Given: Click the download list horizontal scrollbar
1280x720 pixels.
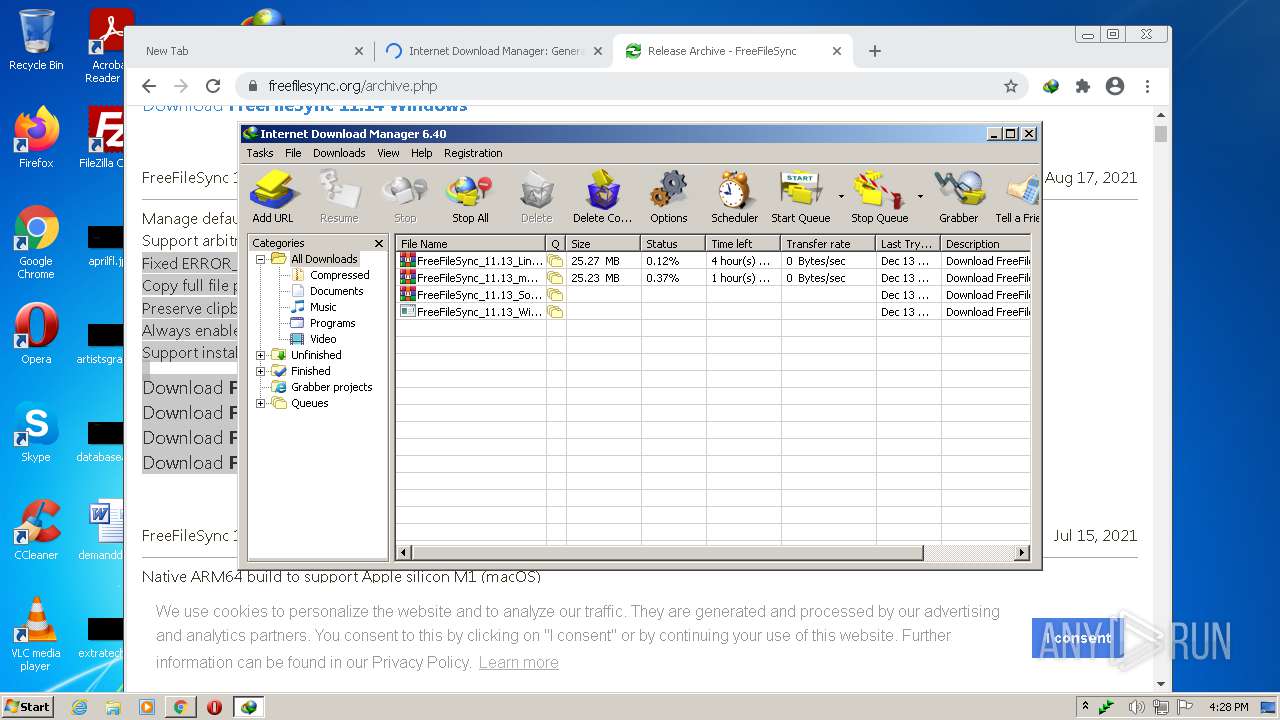Looking at the screenshot, I should pyautogui.click(x=667, y=552).
